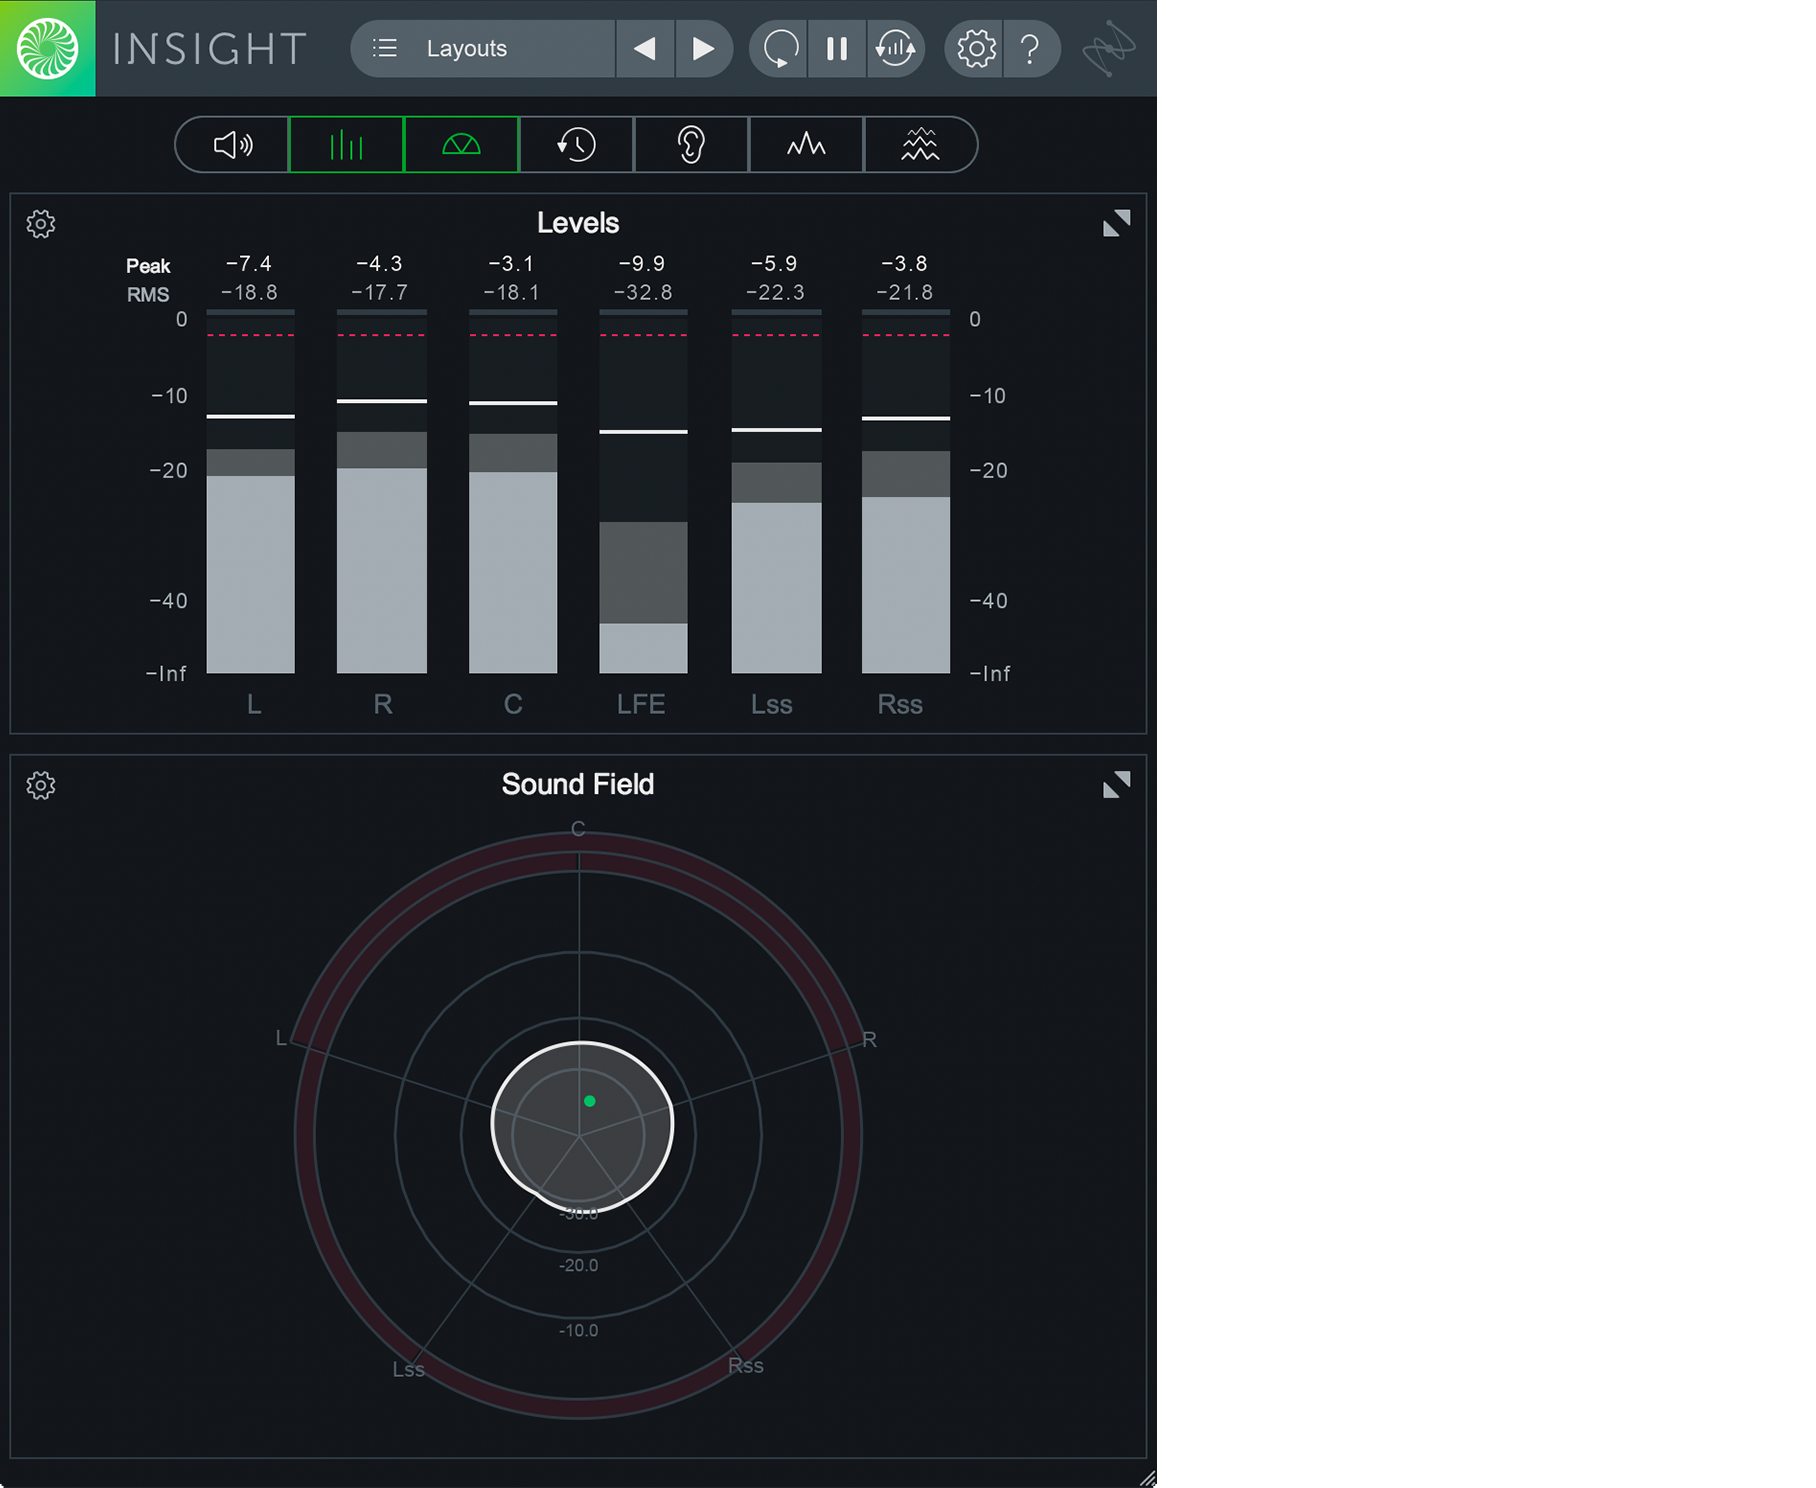Click the window resize grip at bottom right
This screenshot has width=1816, height=1488.
click(x=1147, y=1478)
